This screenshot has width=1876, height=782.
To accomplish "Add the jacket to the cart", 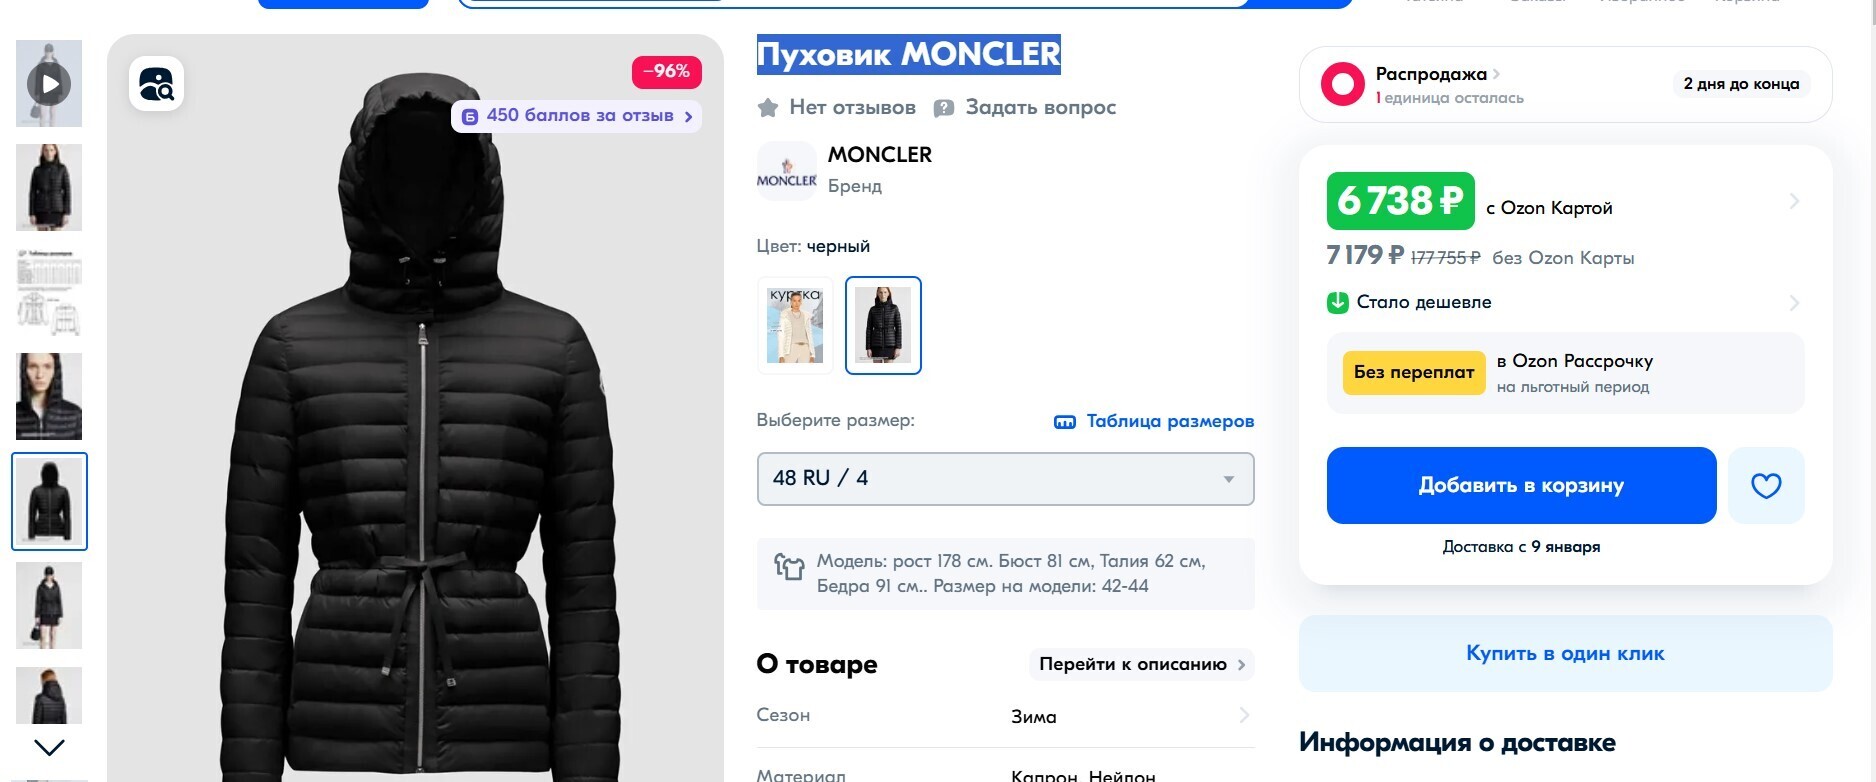I will point(1521,486).
